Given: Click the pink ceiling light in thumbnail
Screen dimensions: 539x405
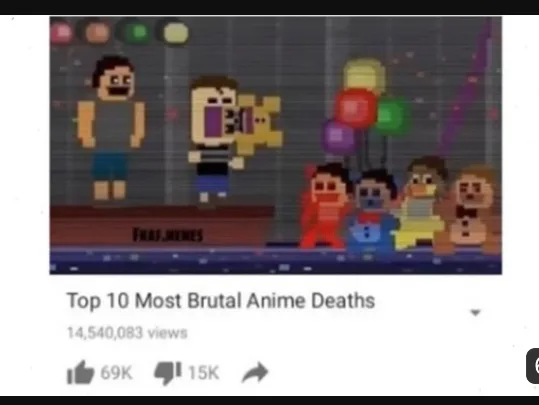Looking at the screenshot, I should 62,32.
